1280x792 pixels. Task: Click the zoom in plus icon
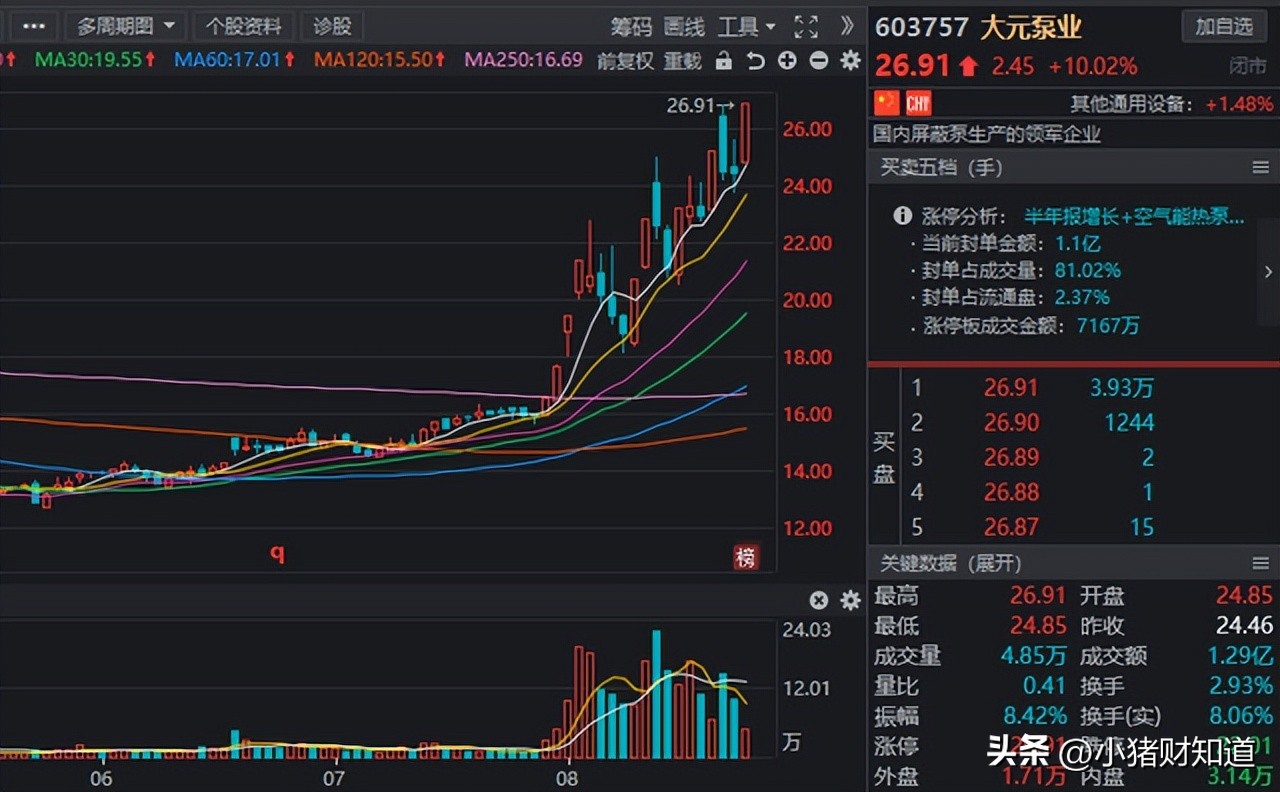tap(787, 61)
